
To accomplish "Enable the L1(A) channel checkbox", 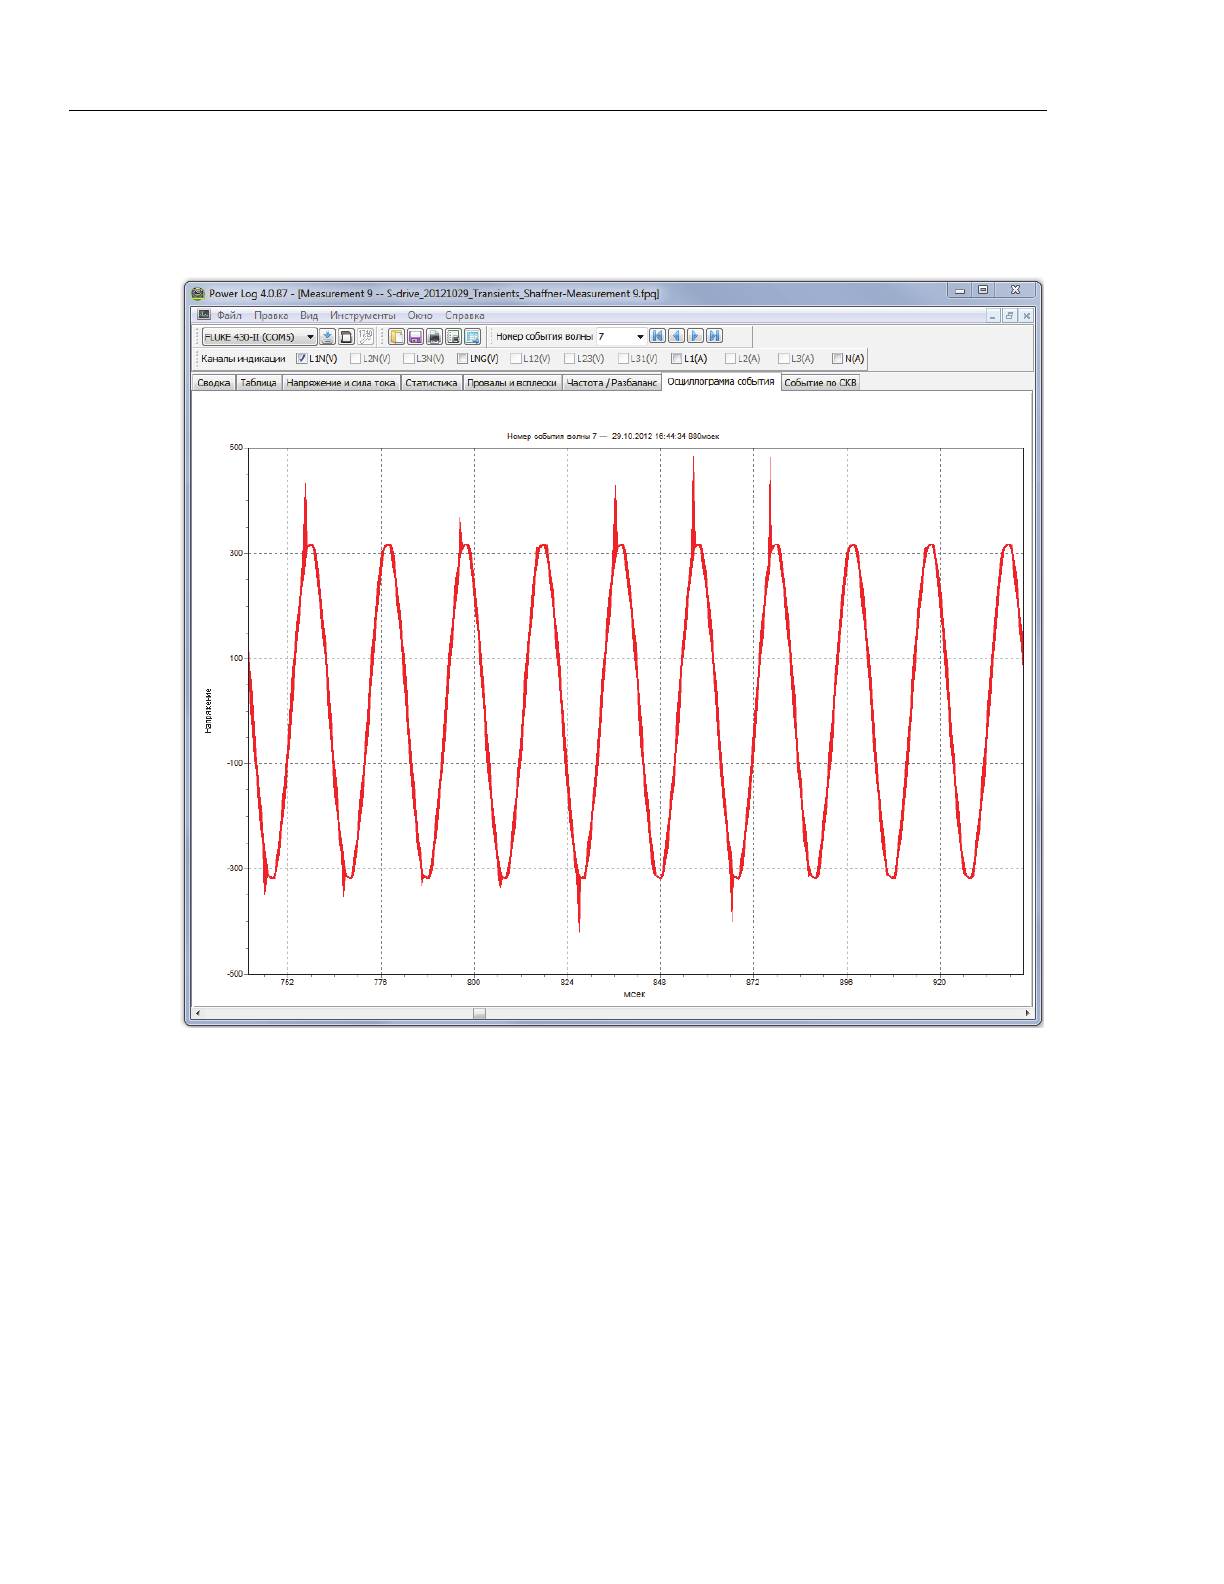I will [x=677, y=359].
